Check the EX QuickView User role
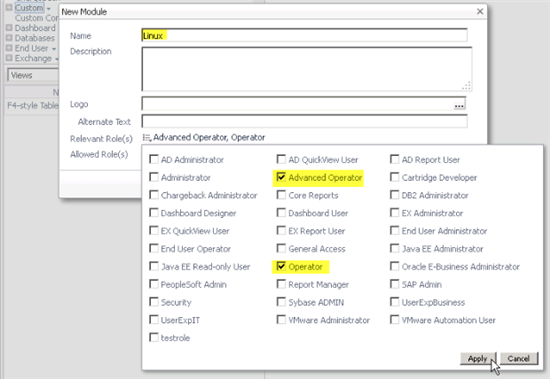Viewport: 550px width, 379px height. [x=154, y=231]
